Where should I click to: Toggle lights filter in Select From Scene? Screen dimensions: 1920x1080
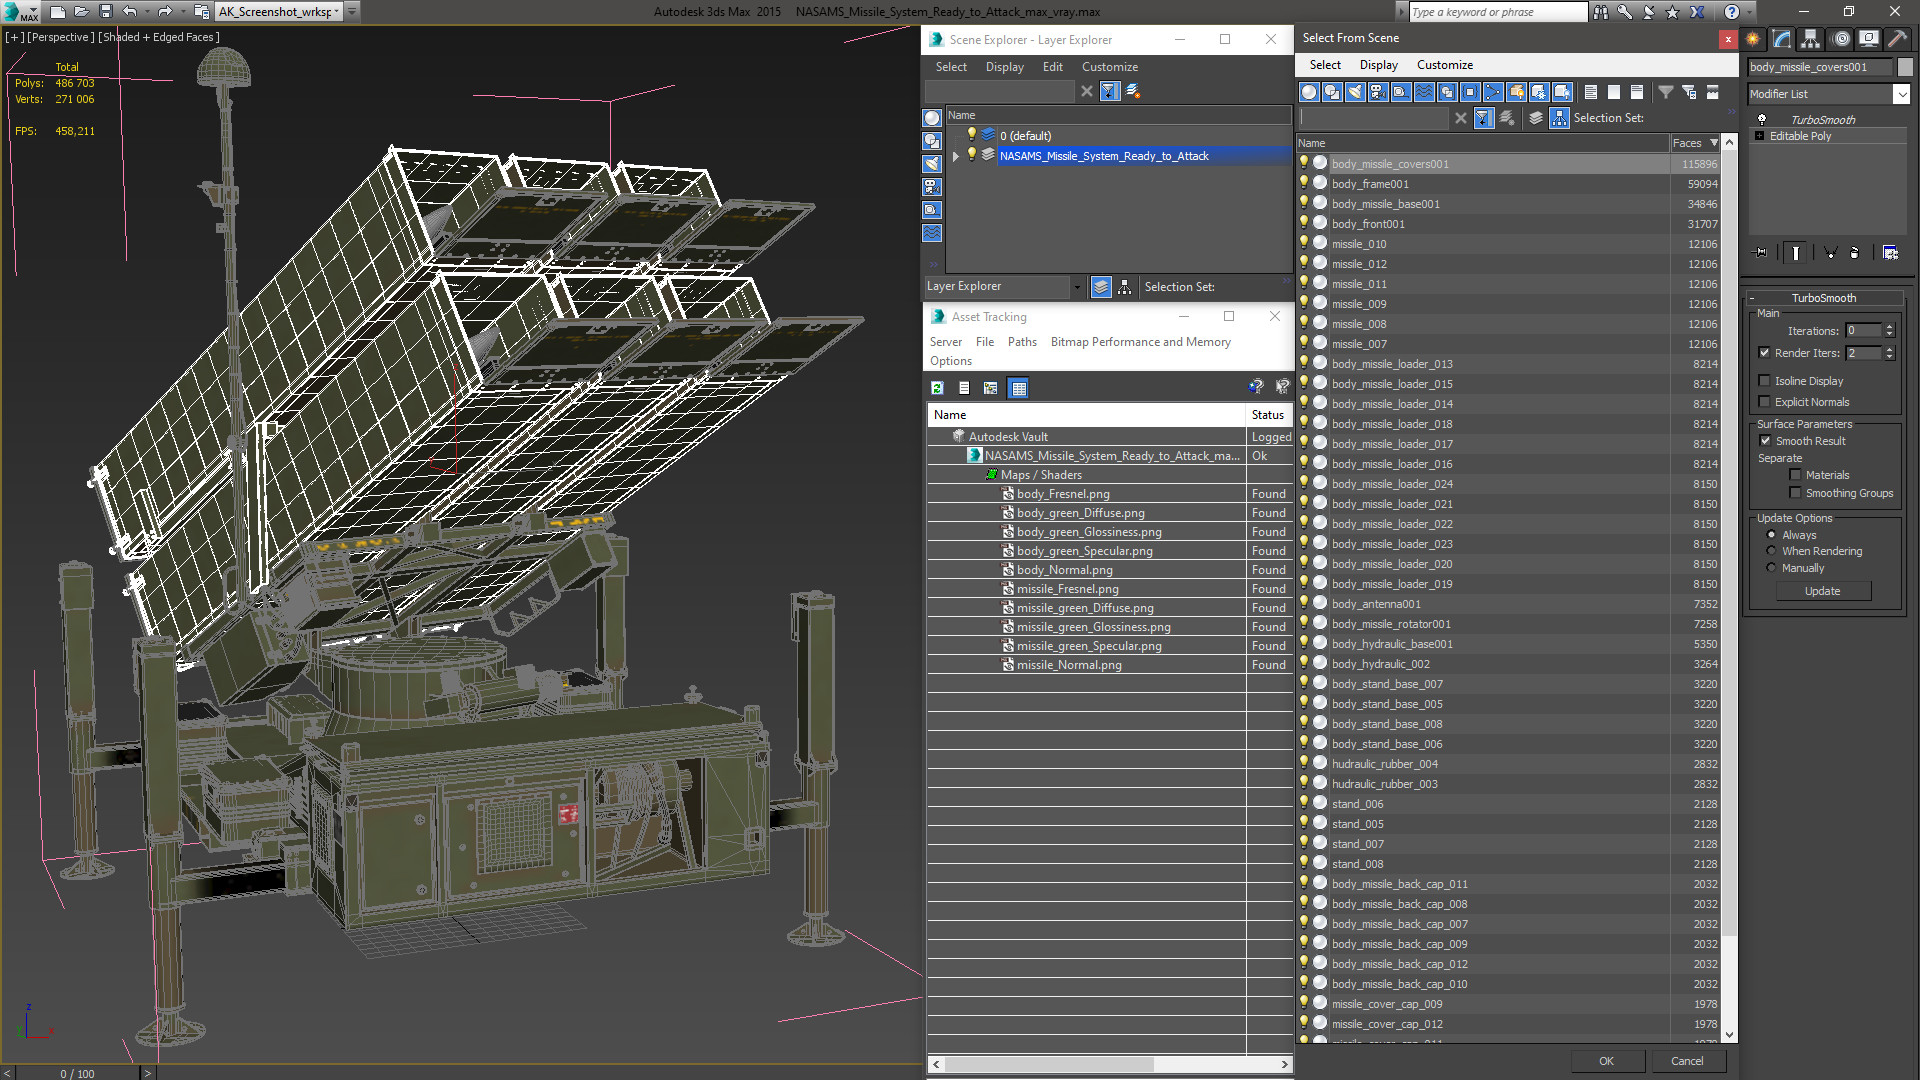[x=1355, y=92]
